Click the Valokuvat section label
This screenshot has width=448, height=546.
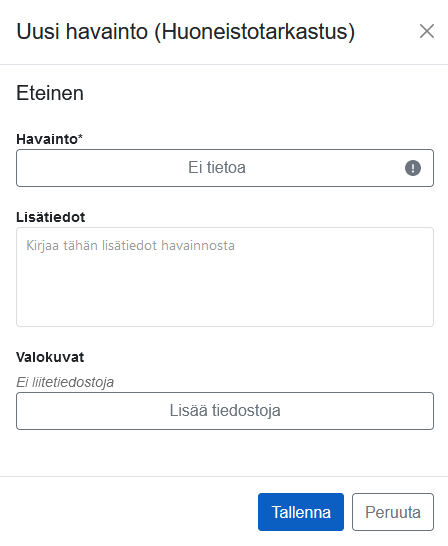click(50, 357)
